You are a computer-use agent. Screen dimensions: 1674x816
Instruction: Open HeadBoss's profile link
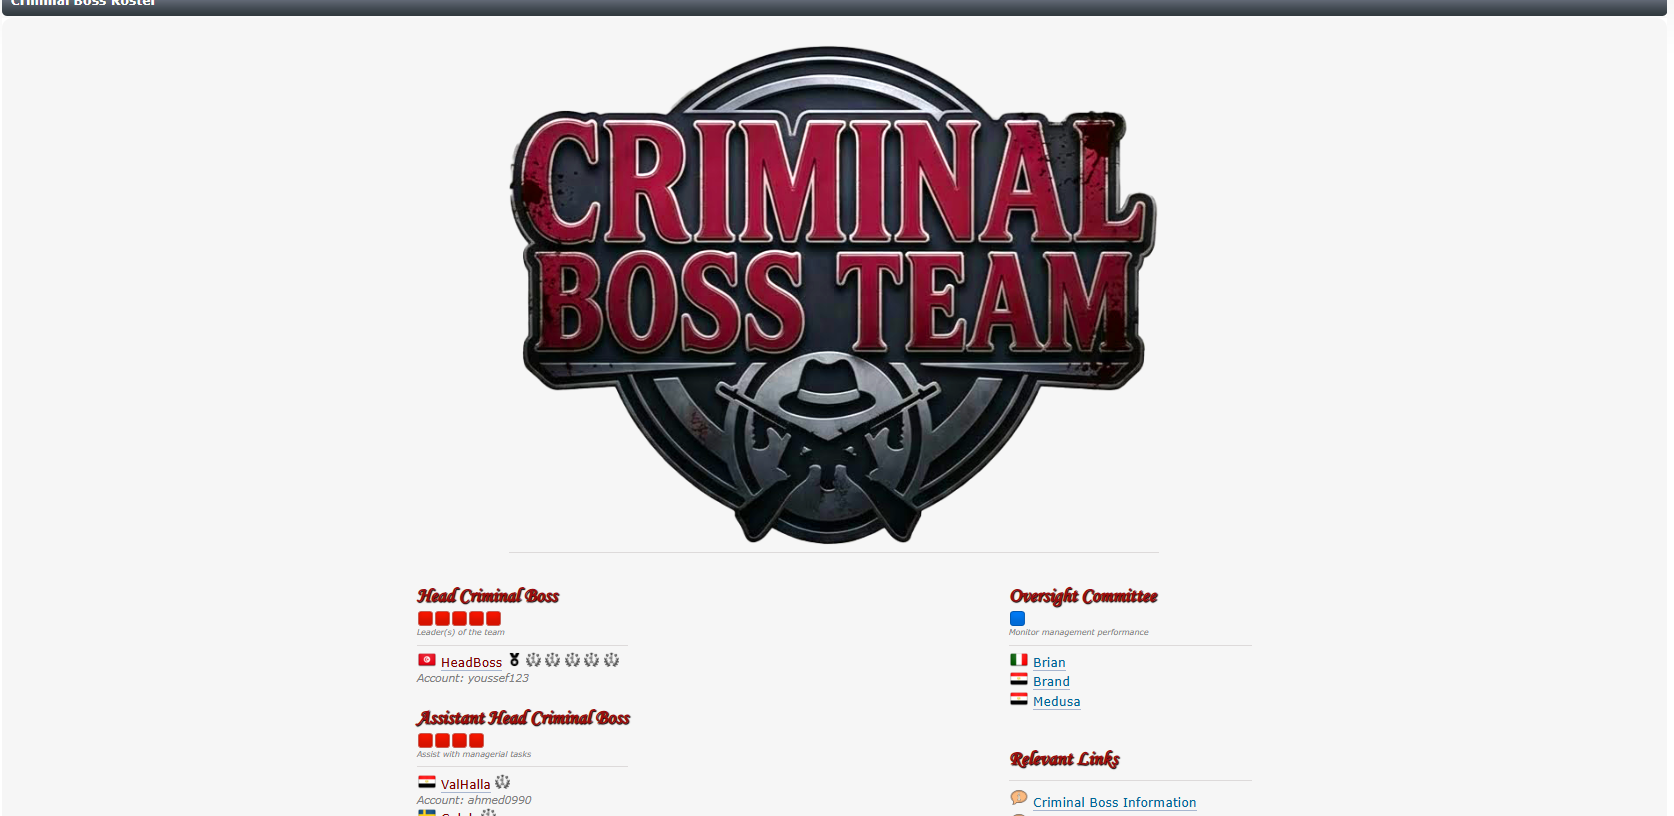click(471, 663)
